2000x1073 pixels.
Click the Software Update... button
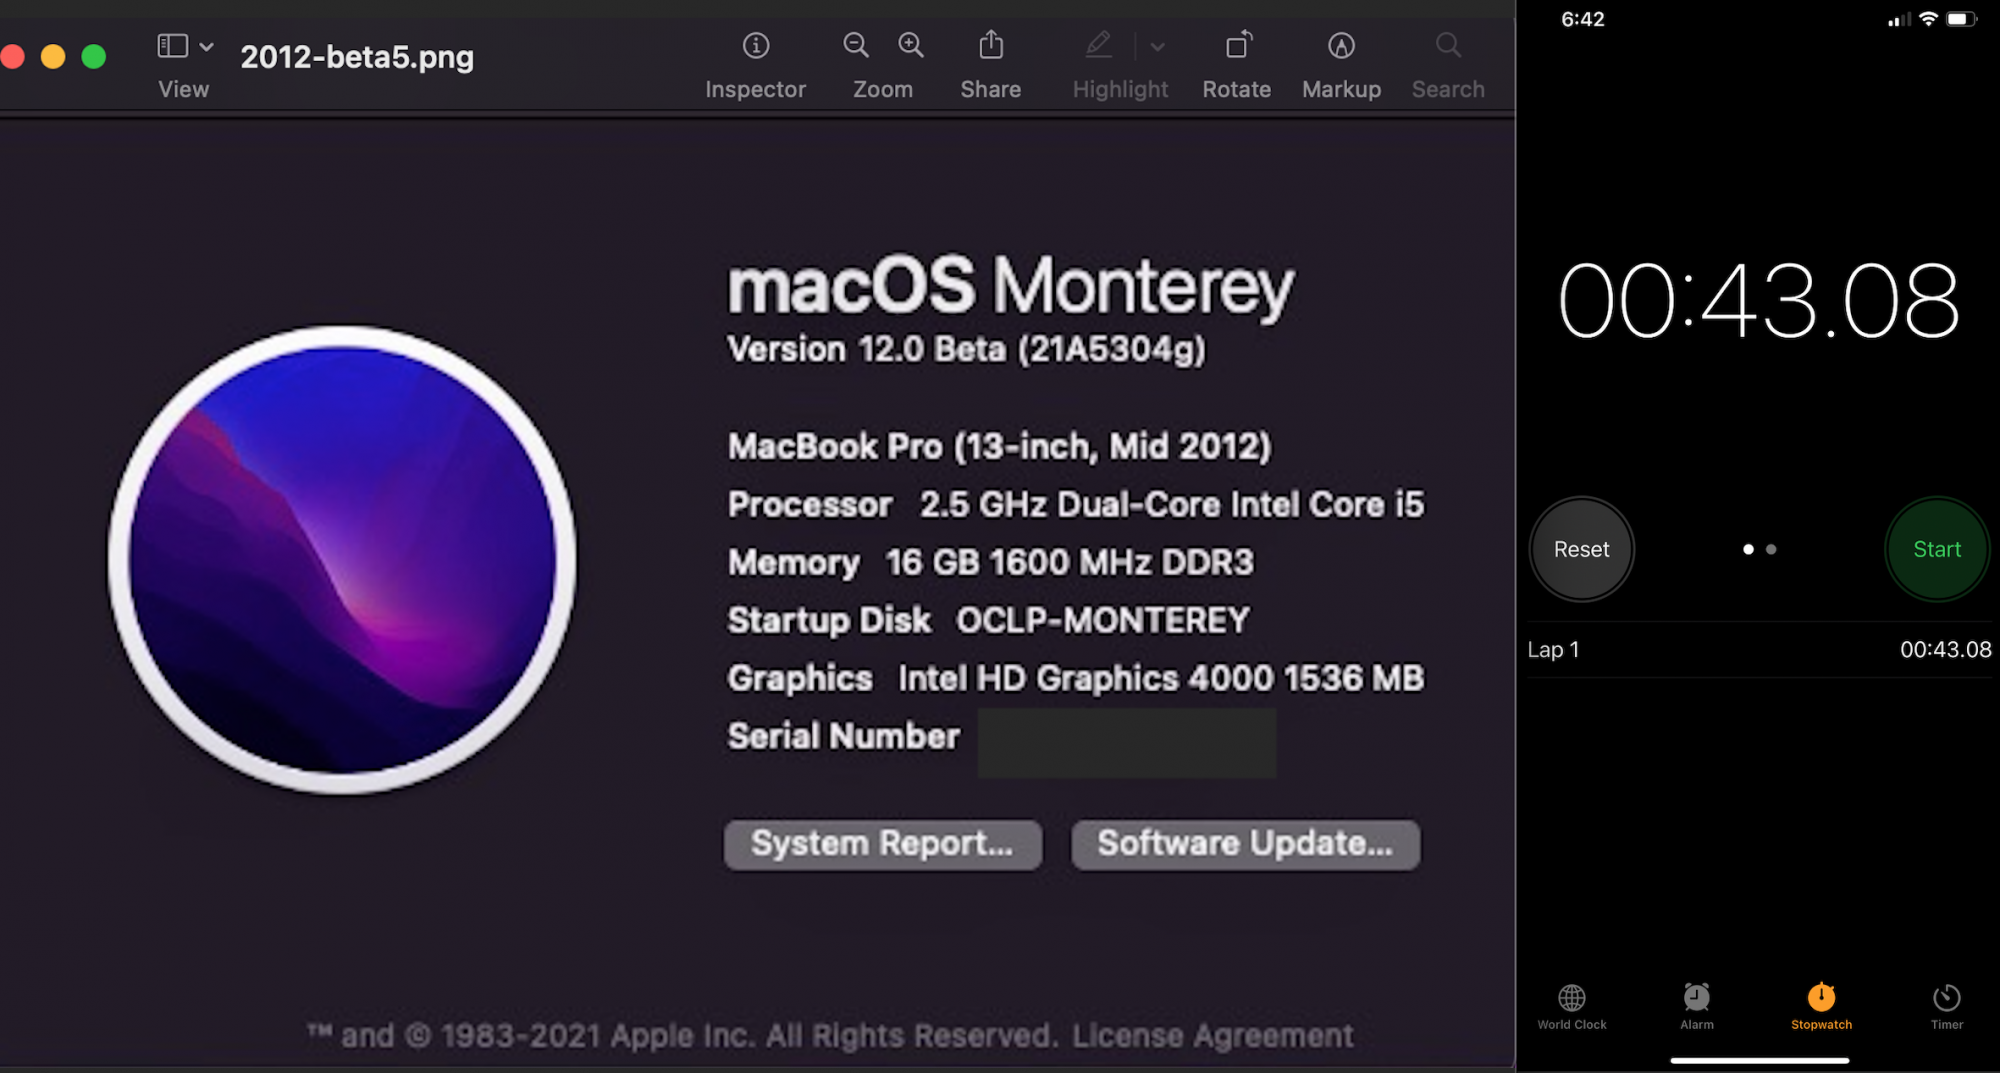coord(1245,844)
